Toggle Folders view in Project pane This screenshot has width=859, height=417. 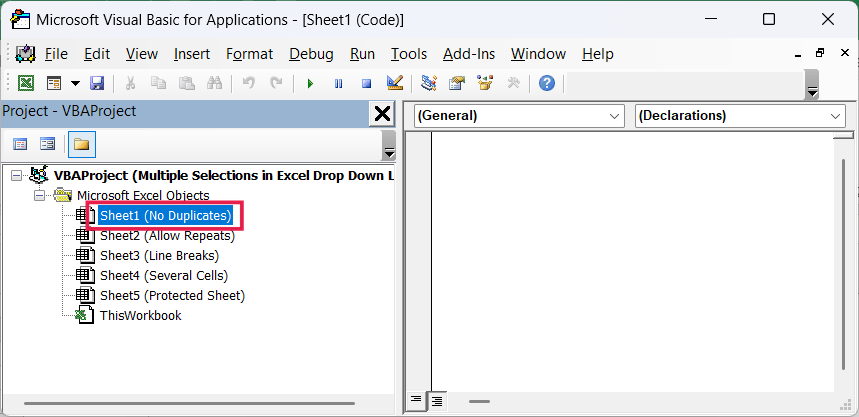(82, 145)
